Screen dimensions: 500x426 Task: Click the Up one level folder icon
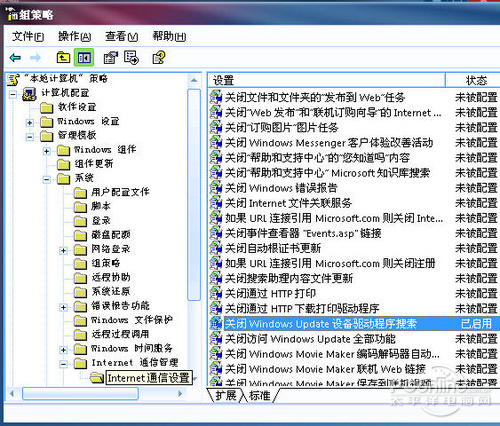tap(63, 58)
